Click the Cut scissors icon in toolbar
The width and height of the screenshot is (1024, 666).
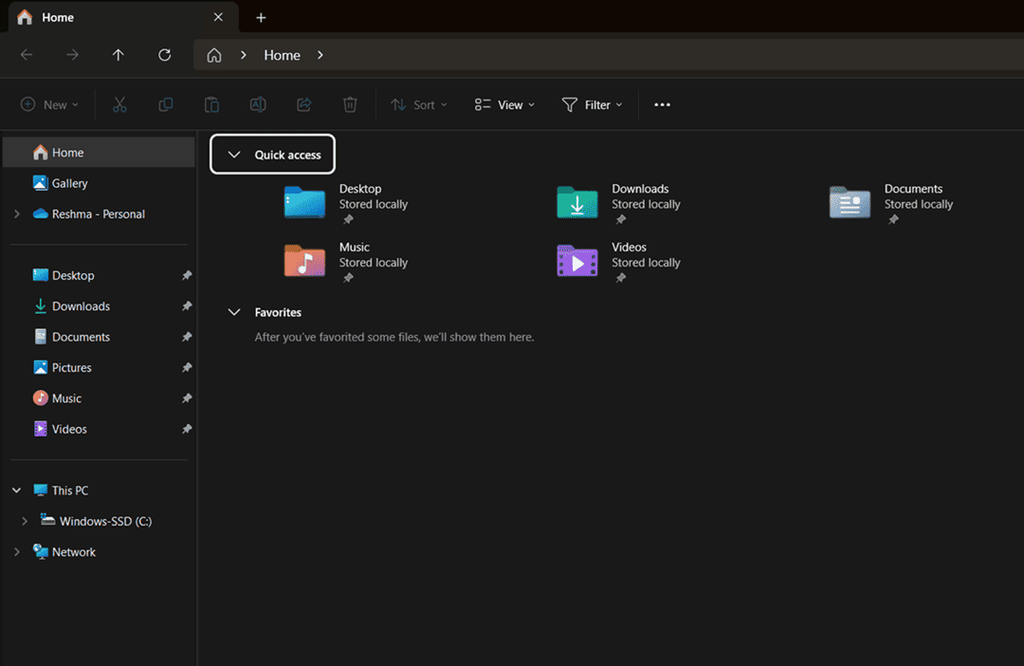point(119,105)
